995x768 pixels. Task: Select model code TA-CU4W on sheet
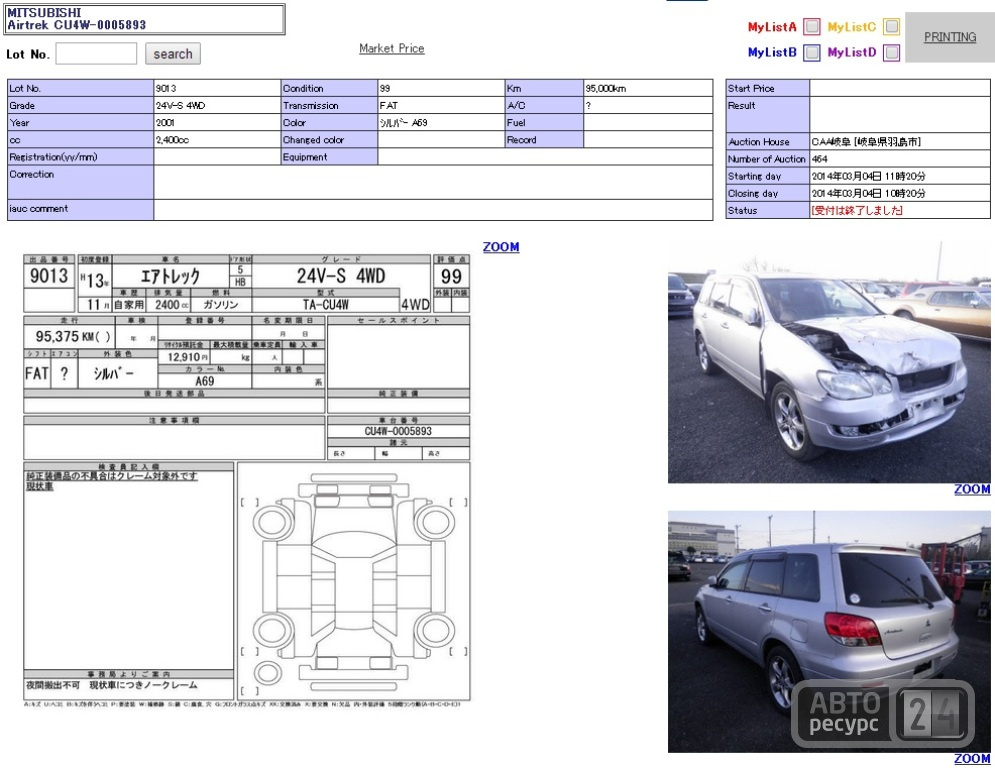click(x=326, y=305)
